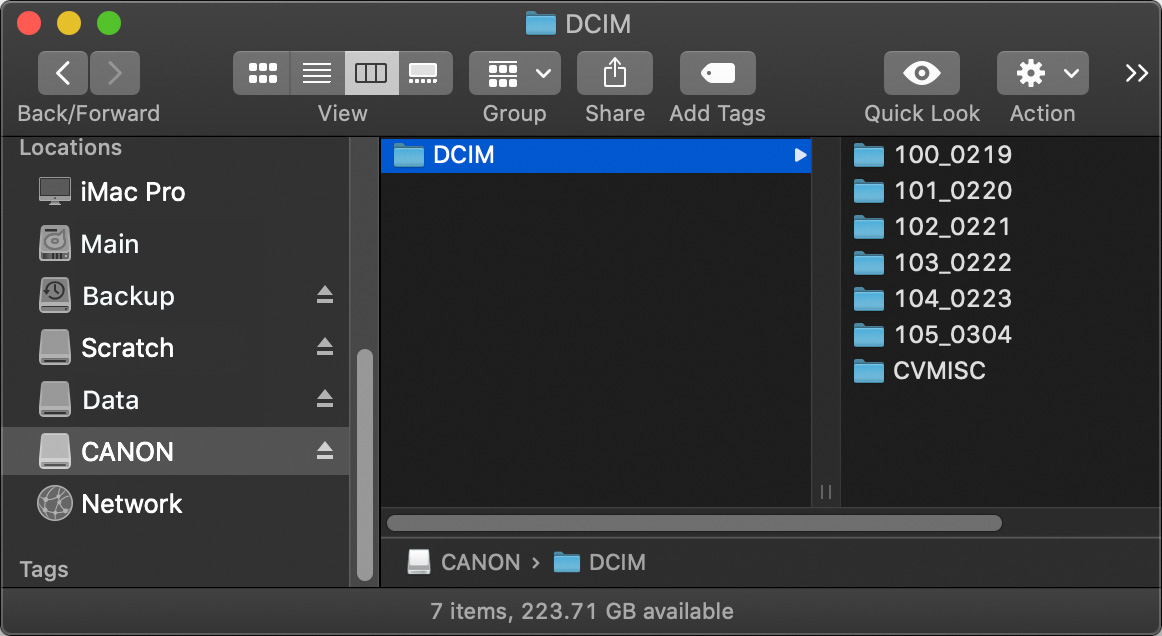Image resolution: width=1162 pixels, height=636 pixels.
Task: Switch to gallery view mode
Action: click(x=425, y=73)
